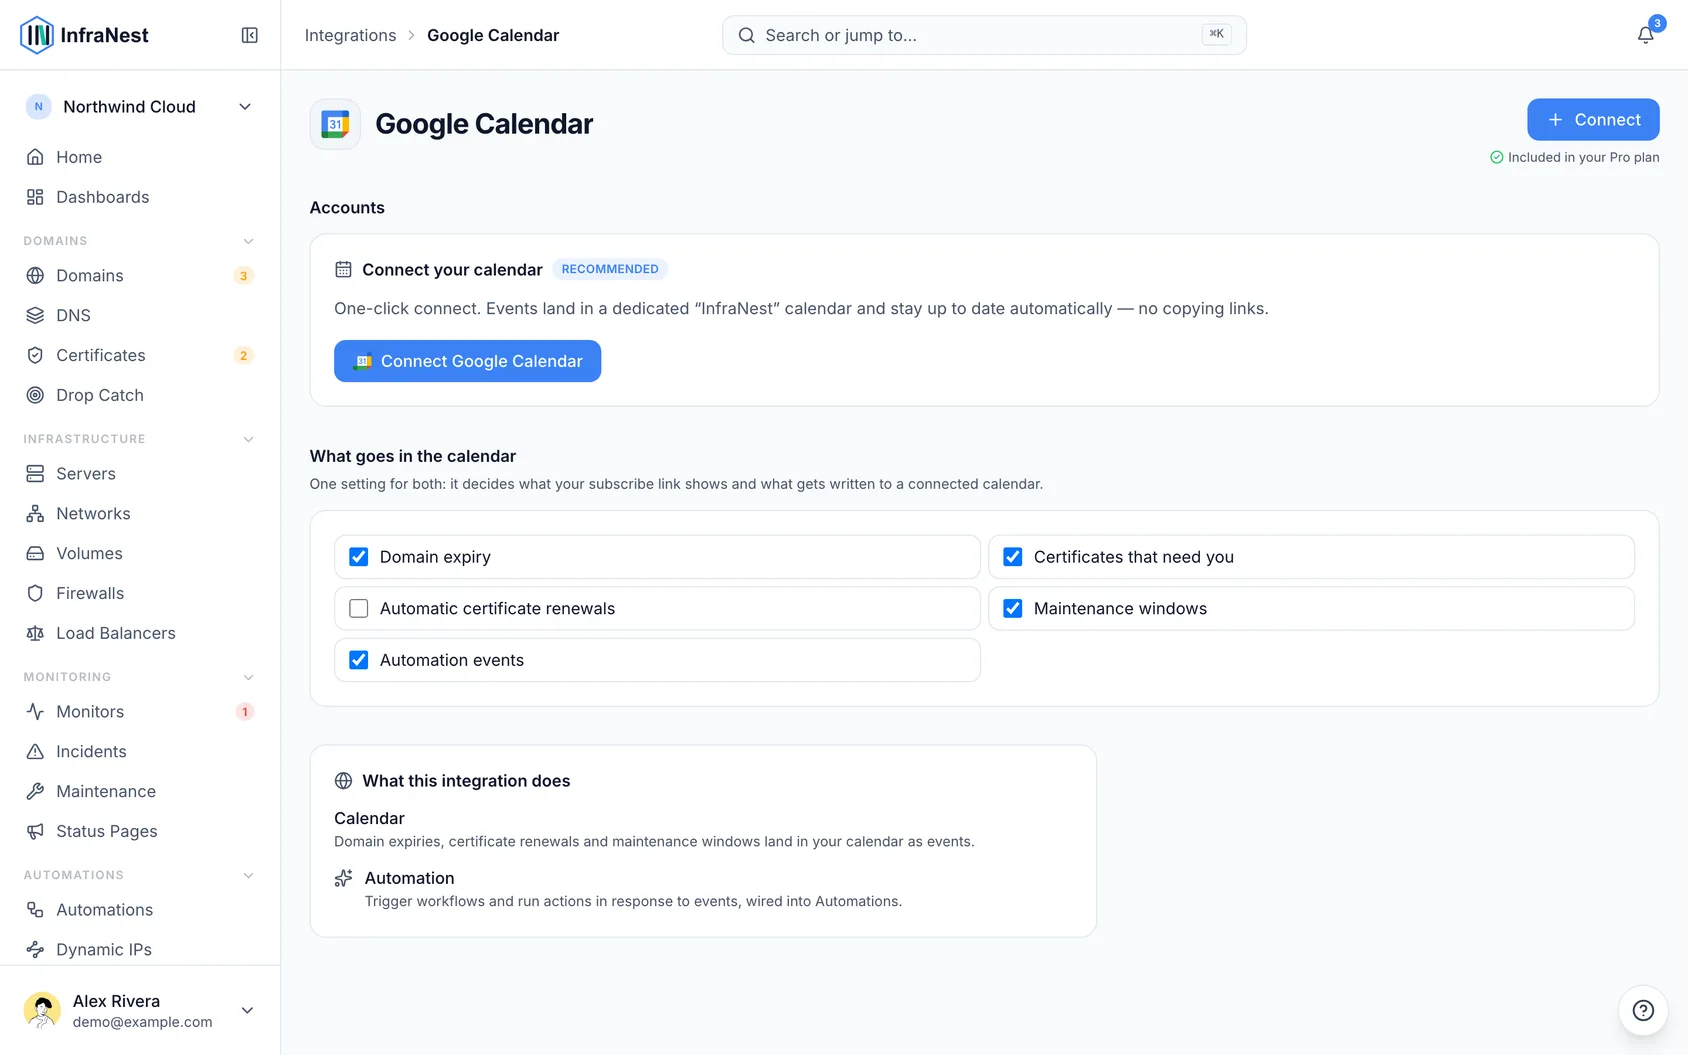Click the InfraNest logo

pyautogui.click(x=84, y=35)
